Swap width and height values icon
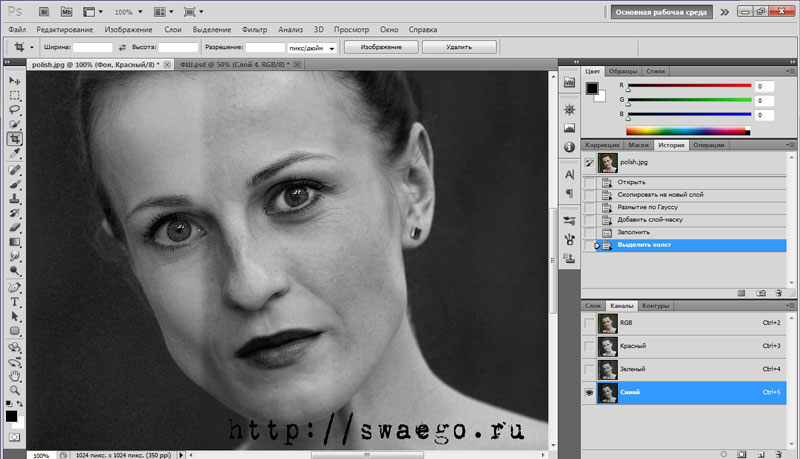 point(122,47)
